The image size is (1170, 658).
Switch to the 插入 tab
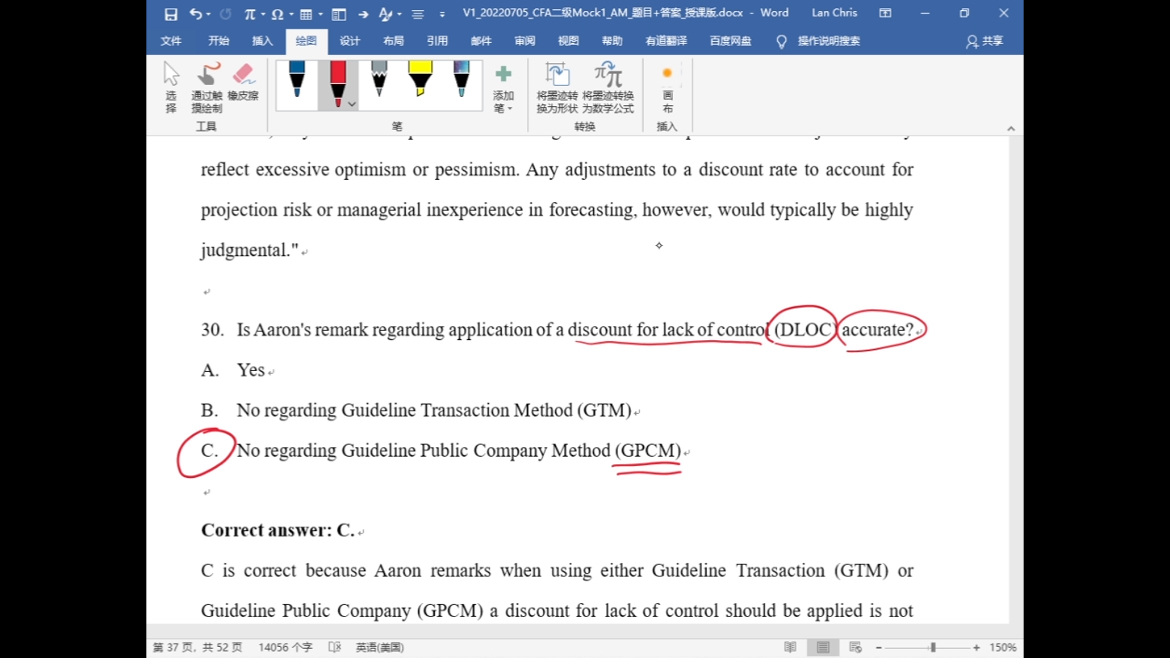262,41
